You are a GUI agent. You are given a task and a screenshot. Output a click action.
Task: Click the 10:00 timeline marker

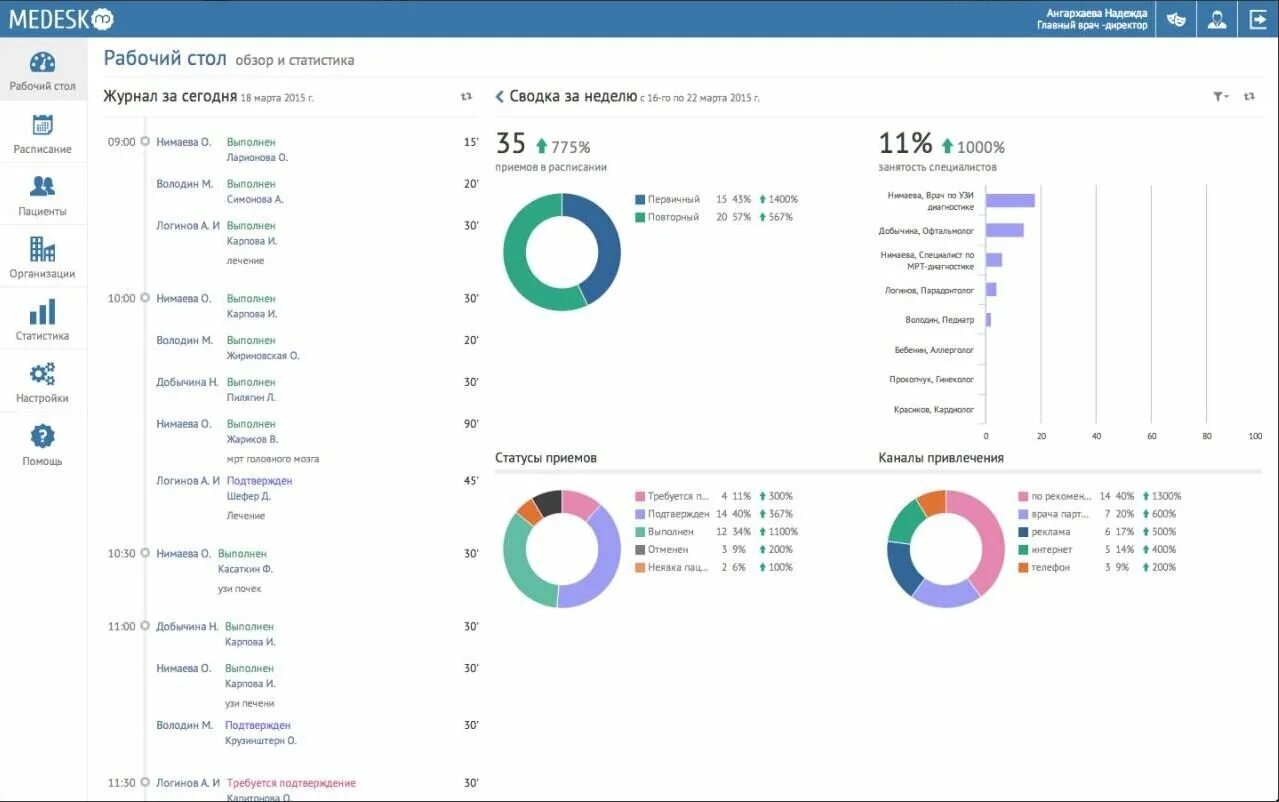pos(145,298)
